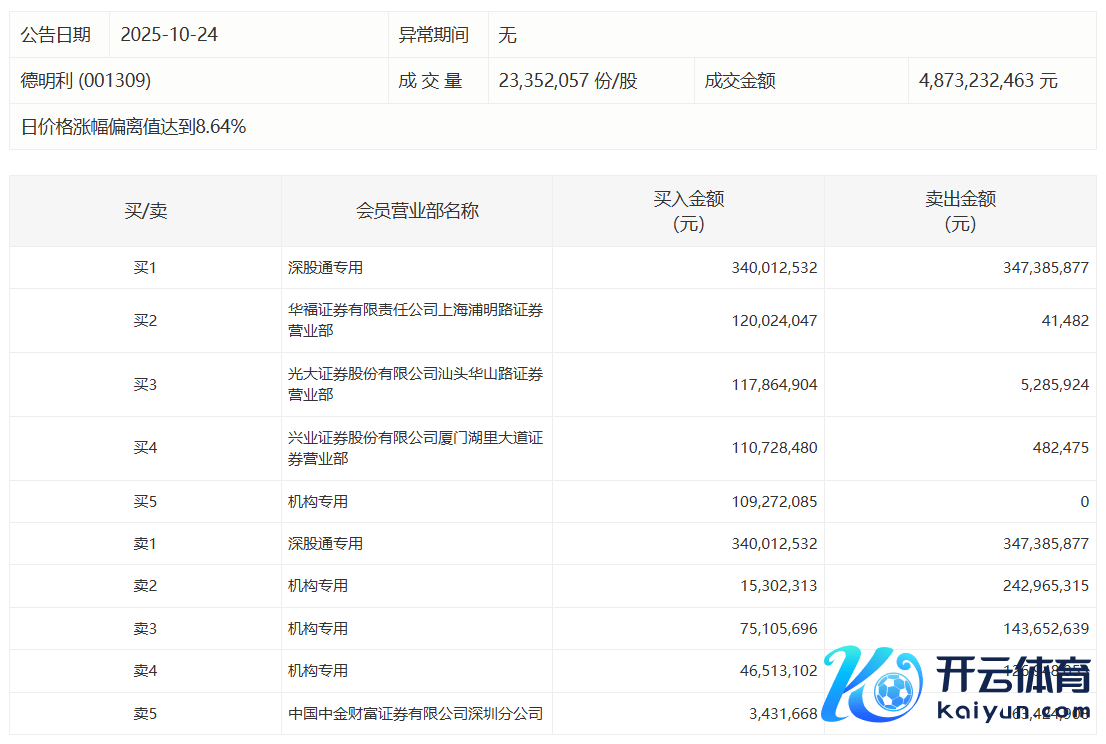Click the 异常期间 value 无

click(x=507, y=35)
